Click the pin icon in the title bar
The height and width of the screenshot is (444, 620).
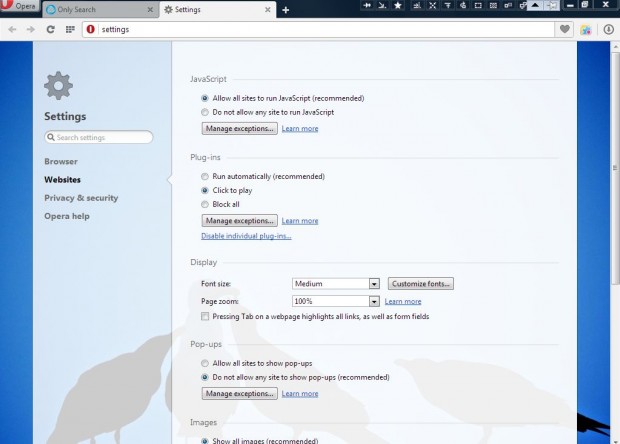[552, 5]
